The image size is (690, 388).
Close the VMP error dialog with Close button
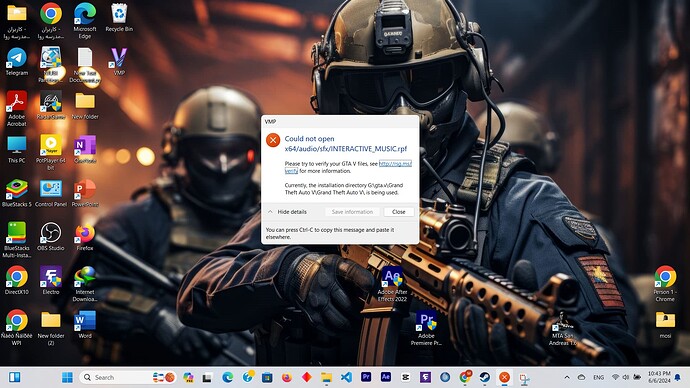398,212
